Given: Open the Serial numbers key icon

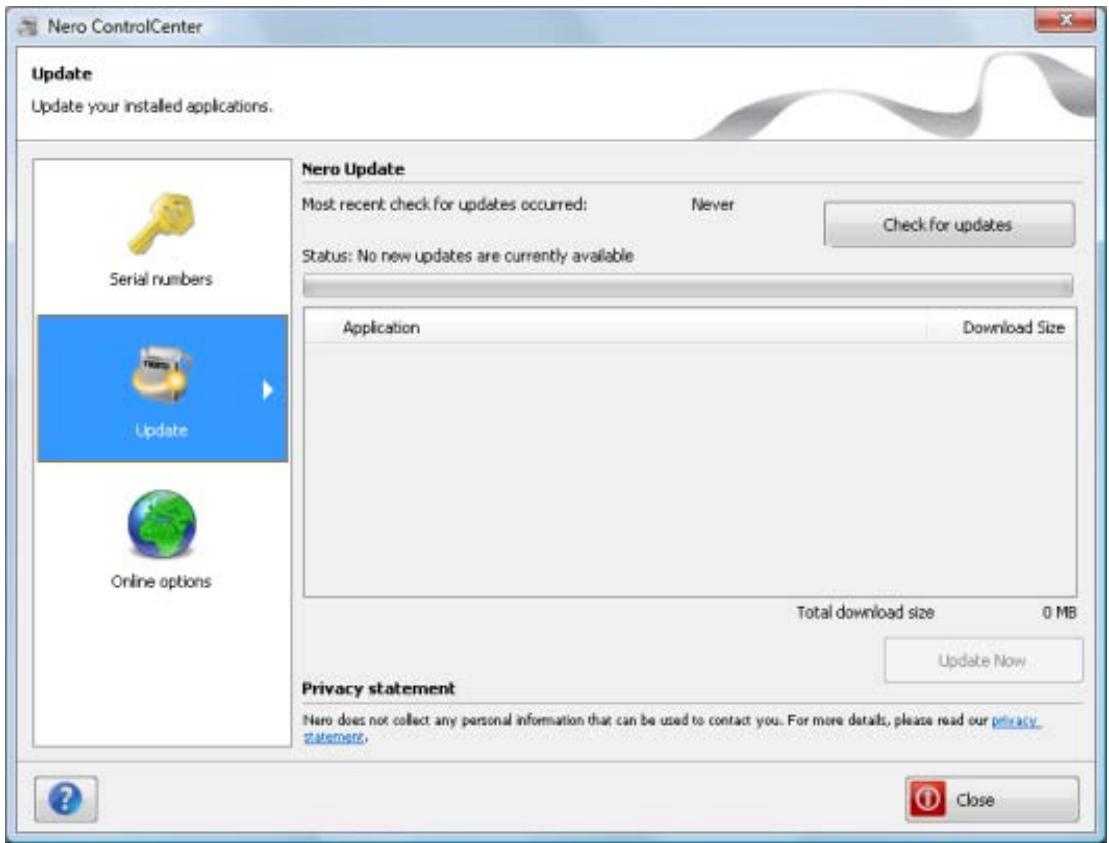Looking at the screenshot, I should tap(162, 224).
